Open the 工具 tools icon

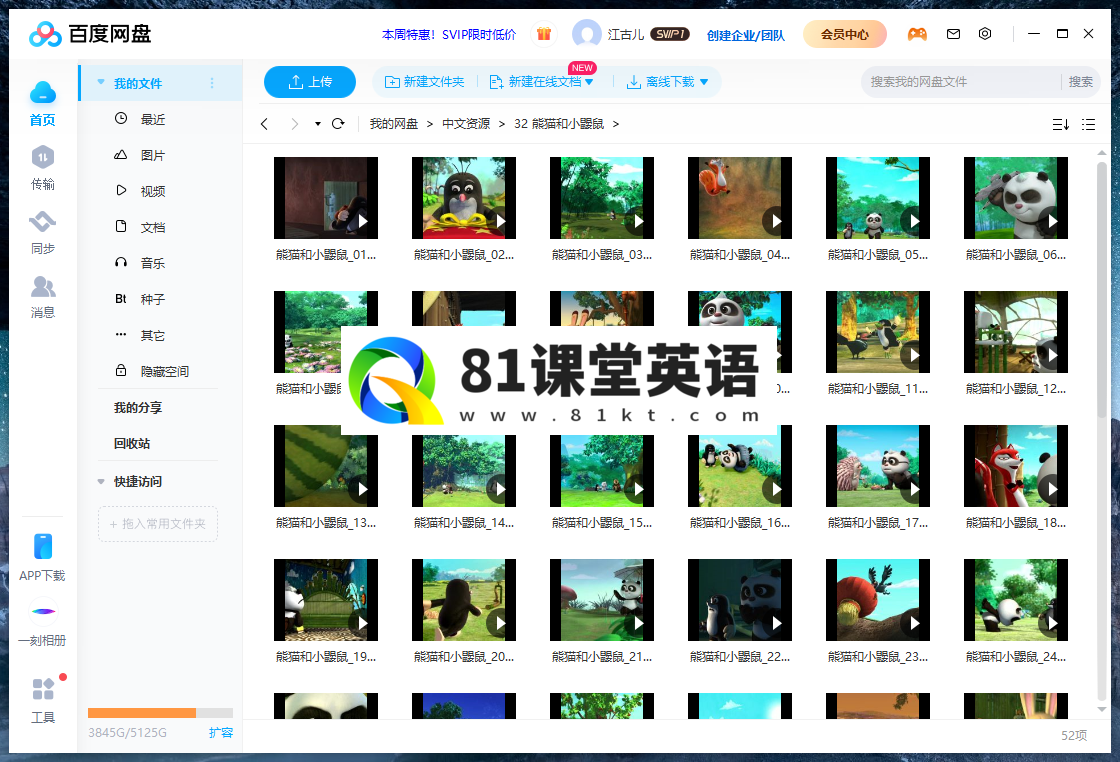(43, 689)
